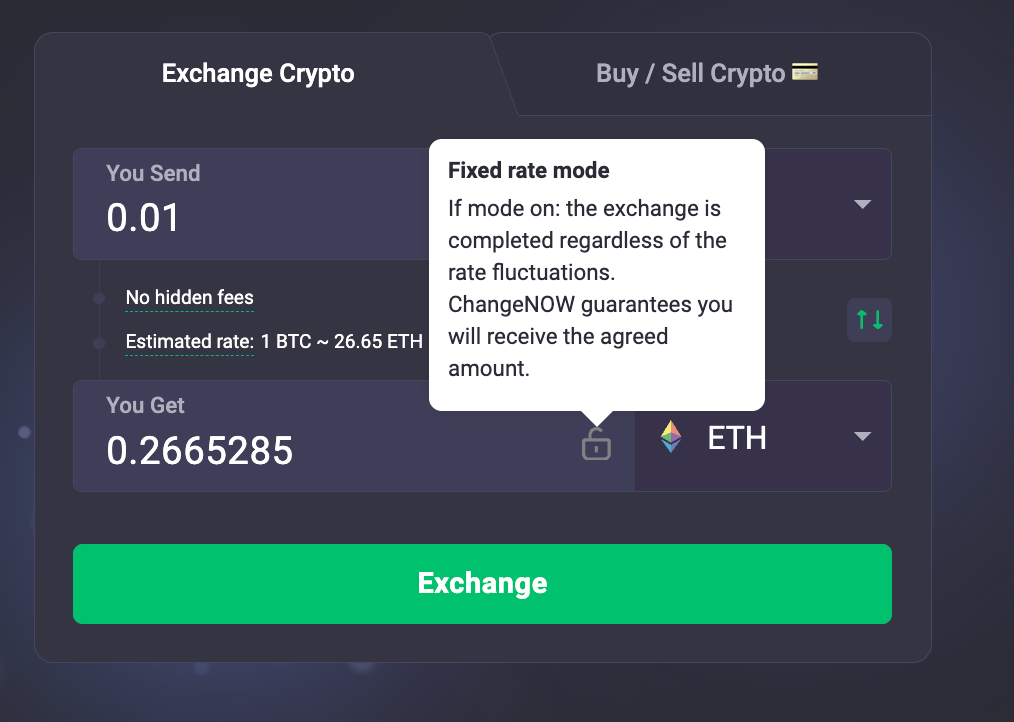This screenshot has height=722, width=1014.
Task: Click the bullet dot beside Estimated rate
Action: (x=99, y=343)
